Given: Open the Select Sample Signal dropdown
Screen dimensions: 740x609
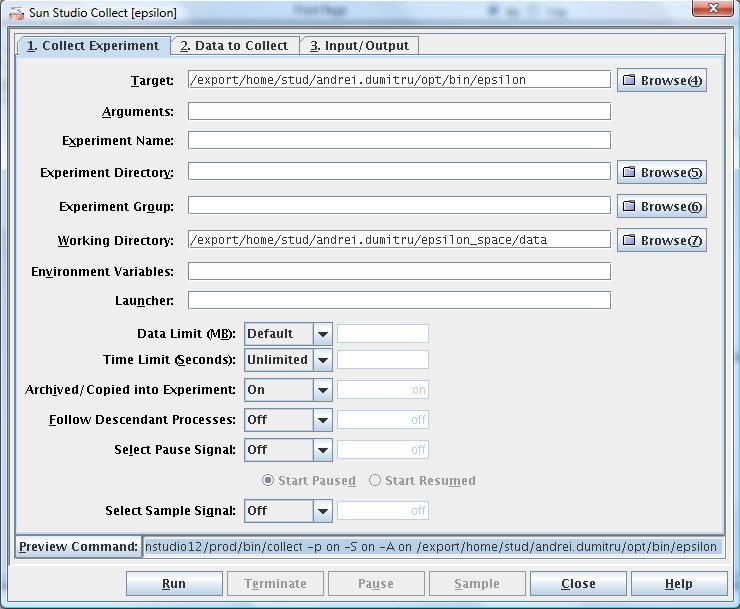Looking at the screenshot, I should 288,511.
